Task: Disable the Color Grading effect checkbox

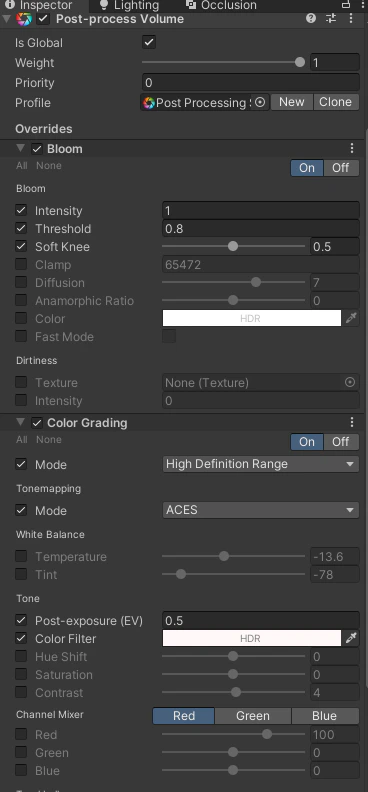Action: (x=37, y=423)
